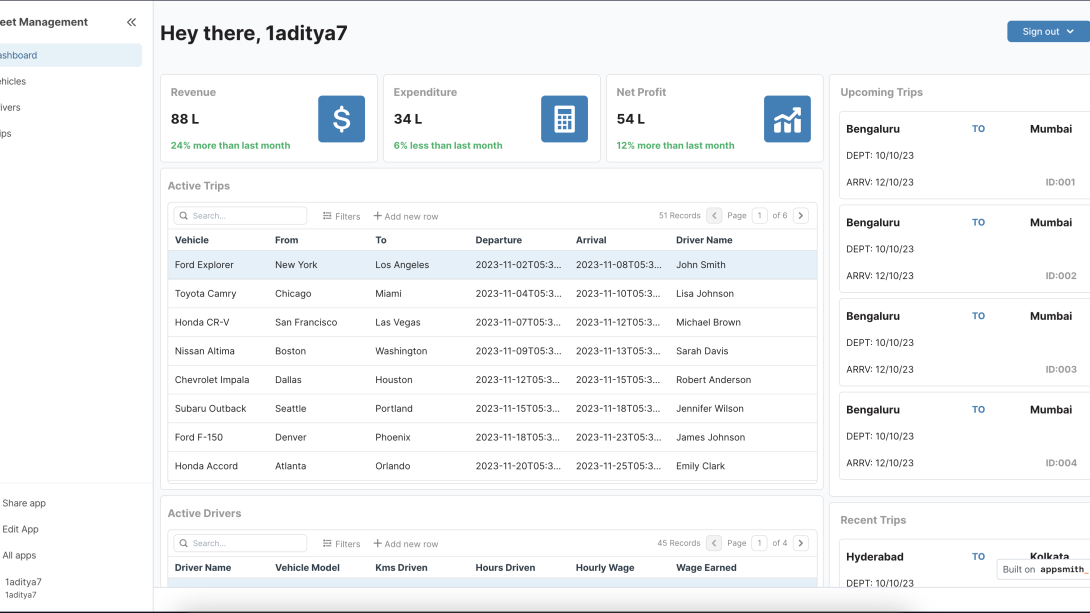Click the Expenditure calculator icon

[x=564, y=119]
